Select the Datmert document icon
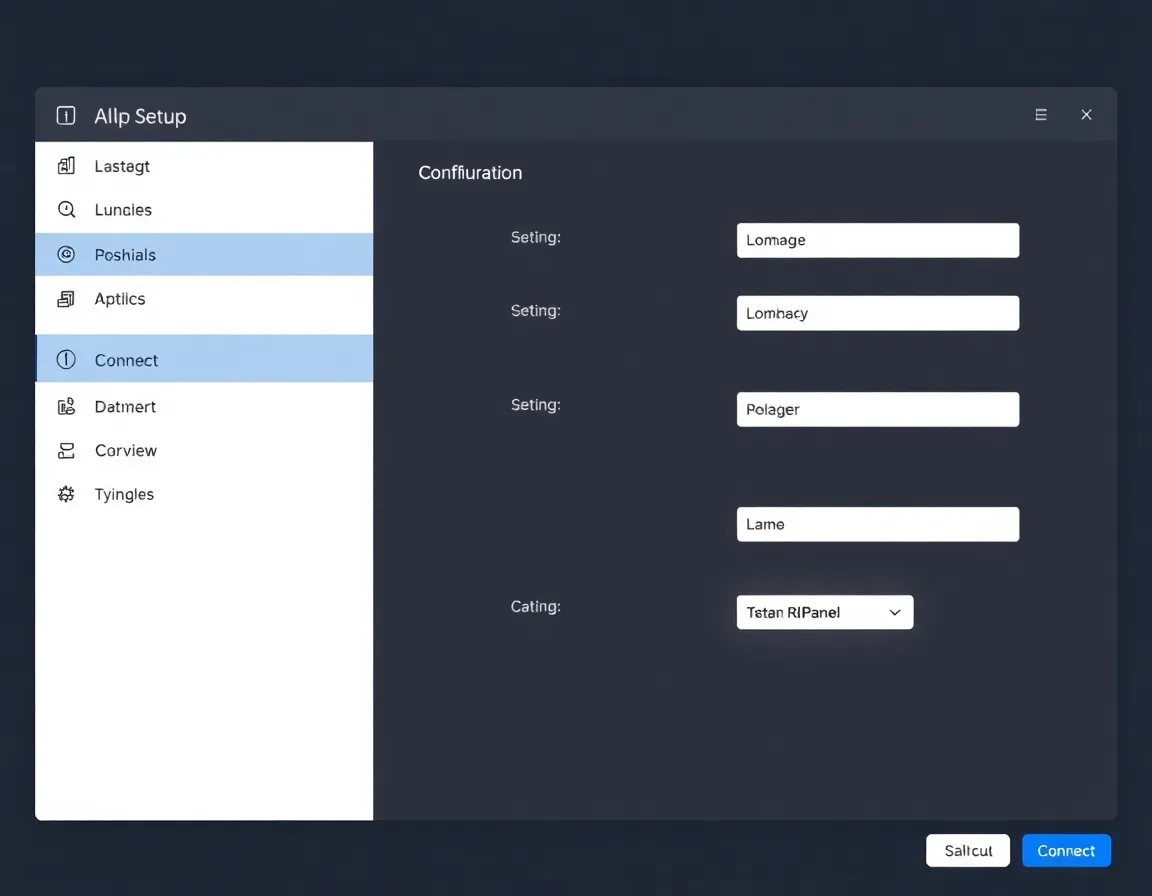 pos(65,406)
